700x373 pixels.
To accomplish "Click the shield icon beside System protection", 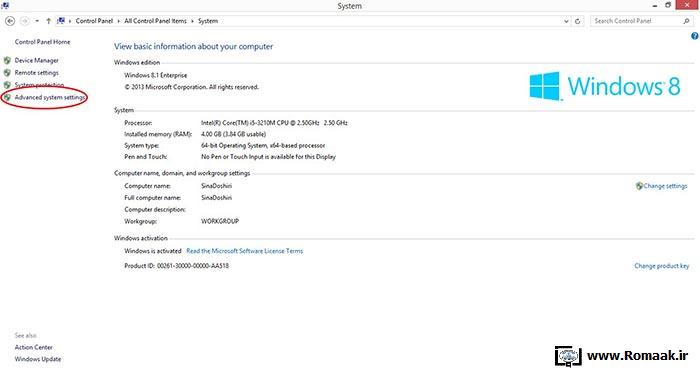I will tap(7, 85).
